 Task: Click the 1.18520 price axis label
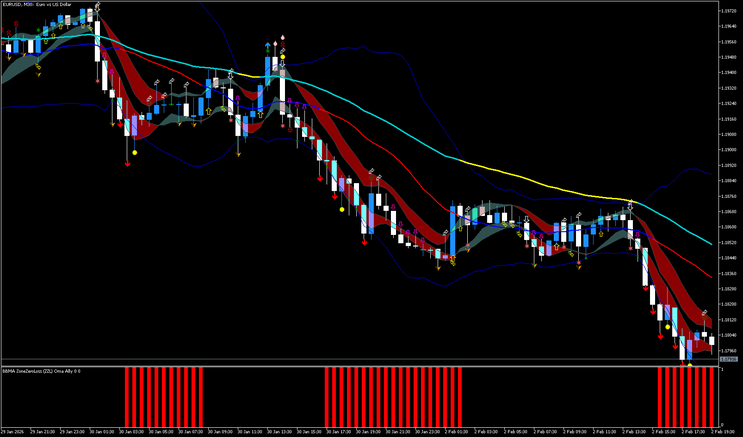(x=728, y=243)
